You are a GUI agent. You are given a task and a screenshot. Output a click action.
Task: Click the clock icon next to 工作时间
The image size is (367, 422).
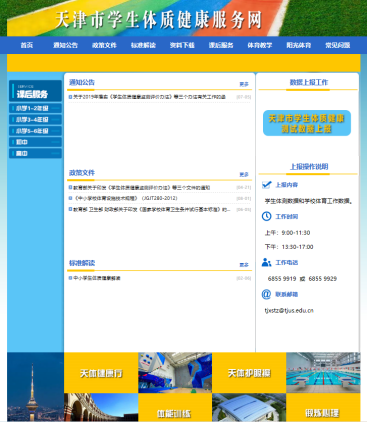point(266,216)
